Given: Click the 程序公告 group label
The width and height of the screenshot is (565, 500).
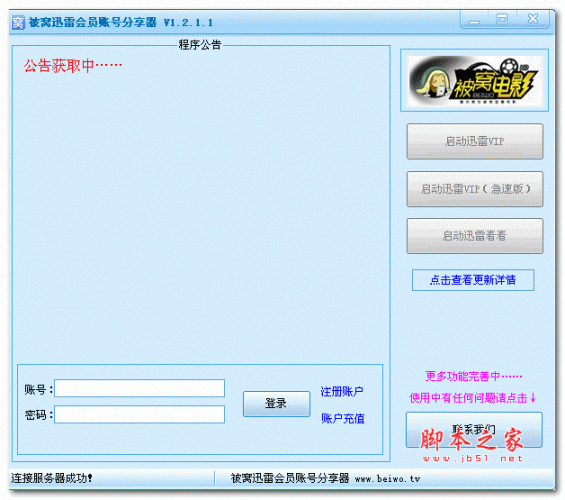Looking at the screenshot, I should [x=200, y=45].
